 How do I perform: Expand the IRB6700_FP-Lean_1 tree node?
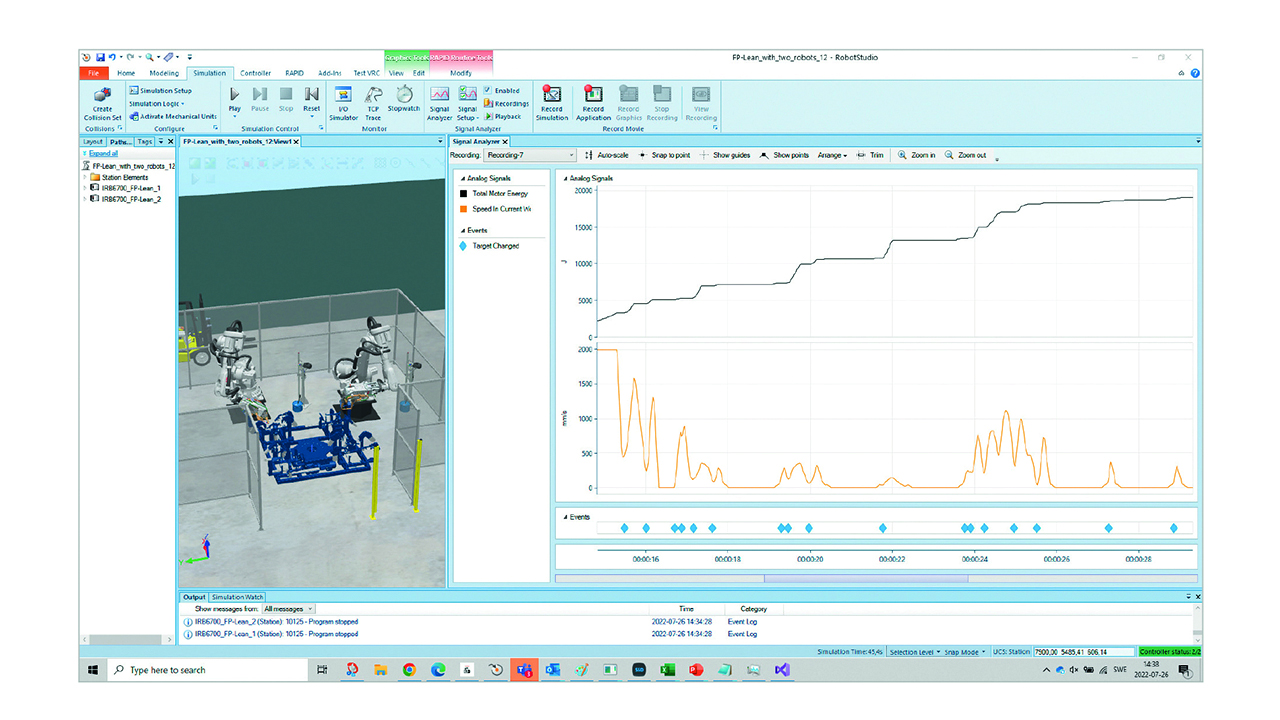coord(85,187)
